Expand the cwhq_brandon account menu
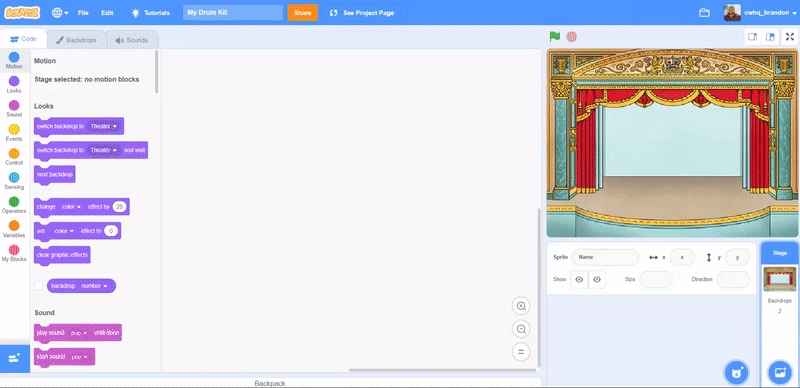This screenshot has height=388, width=800. (760, 13)
